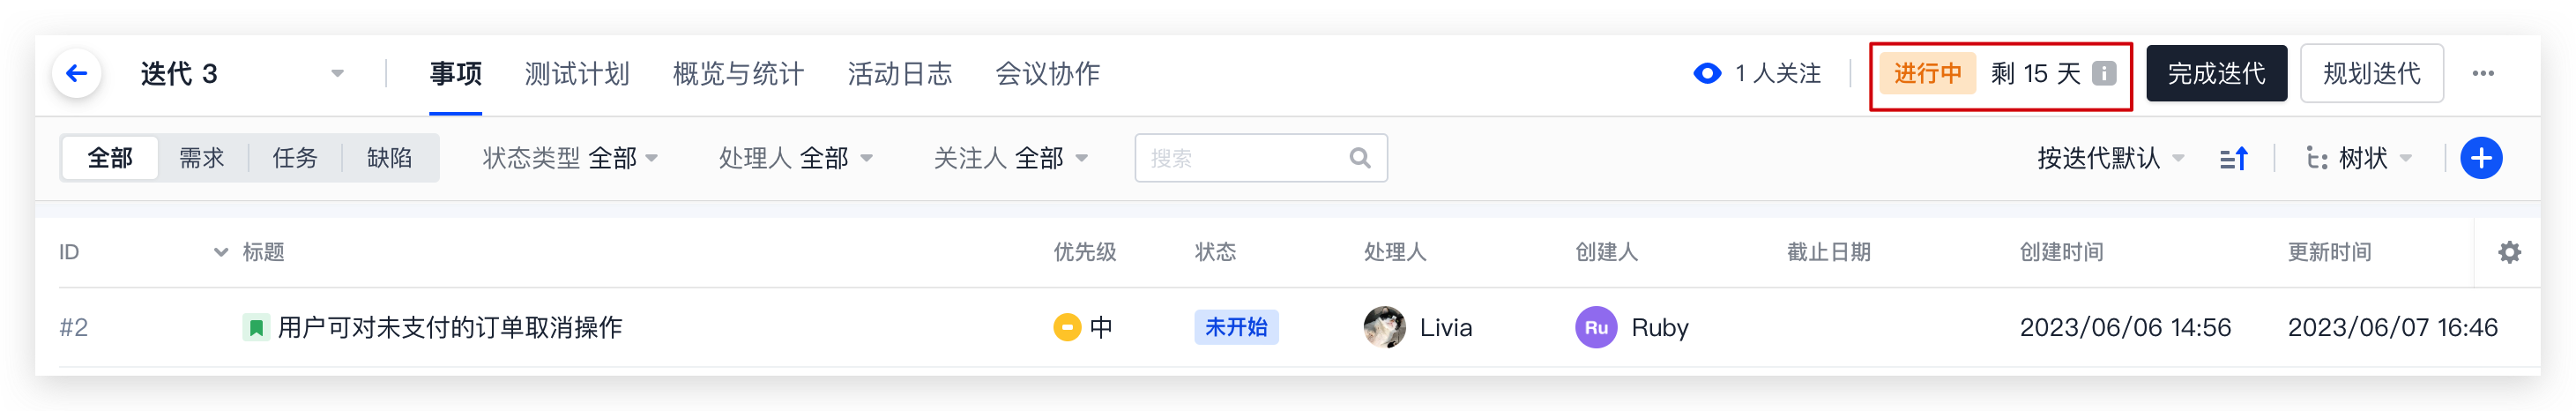
Task: Toggle the ascending sort order icon
Action: 2233,158
